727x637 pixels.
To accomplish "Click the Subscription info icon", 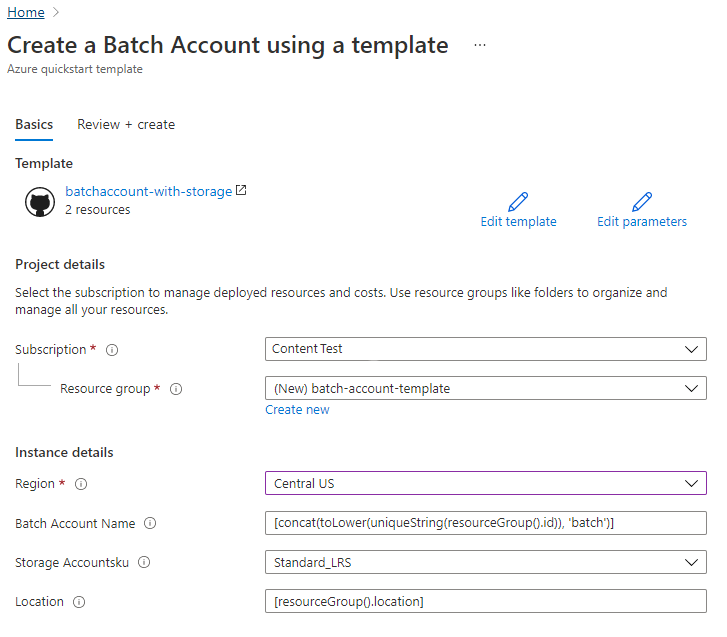I will [112, 350].
